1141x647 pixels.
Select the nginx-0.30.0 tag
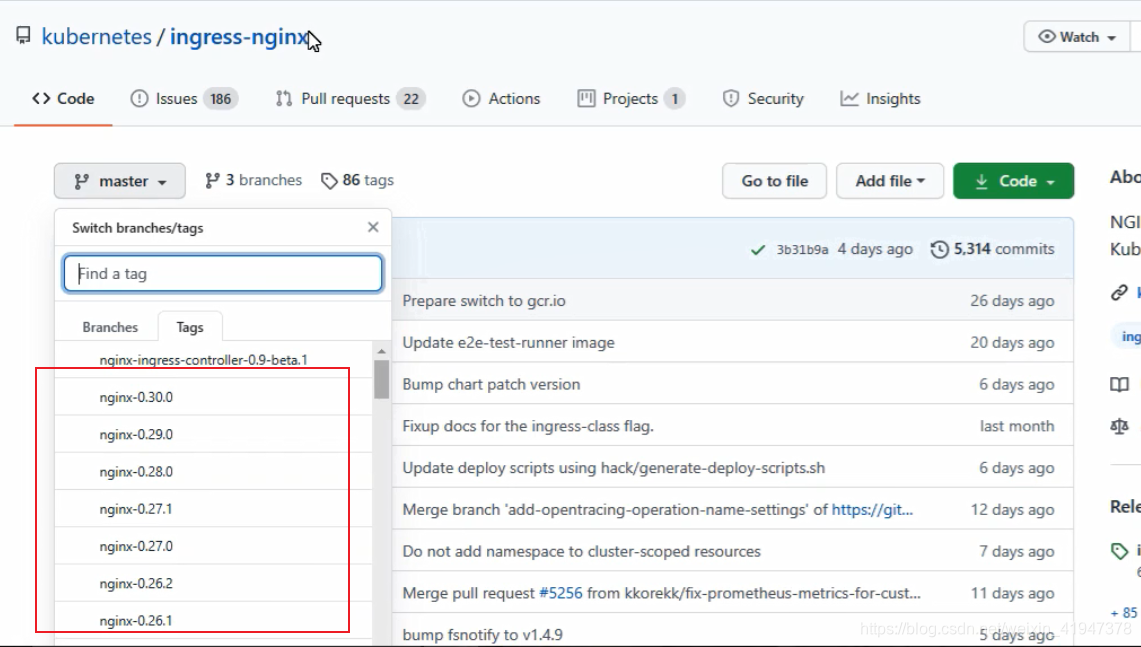[136, 397]
